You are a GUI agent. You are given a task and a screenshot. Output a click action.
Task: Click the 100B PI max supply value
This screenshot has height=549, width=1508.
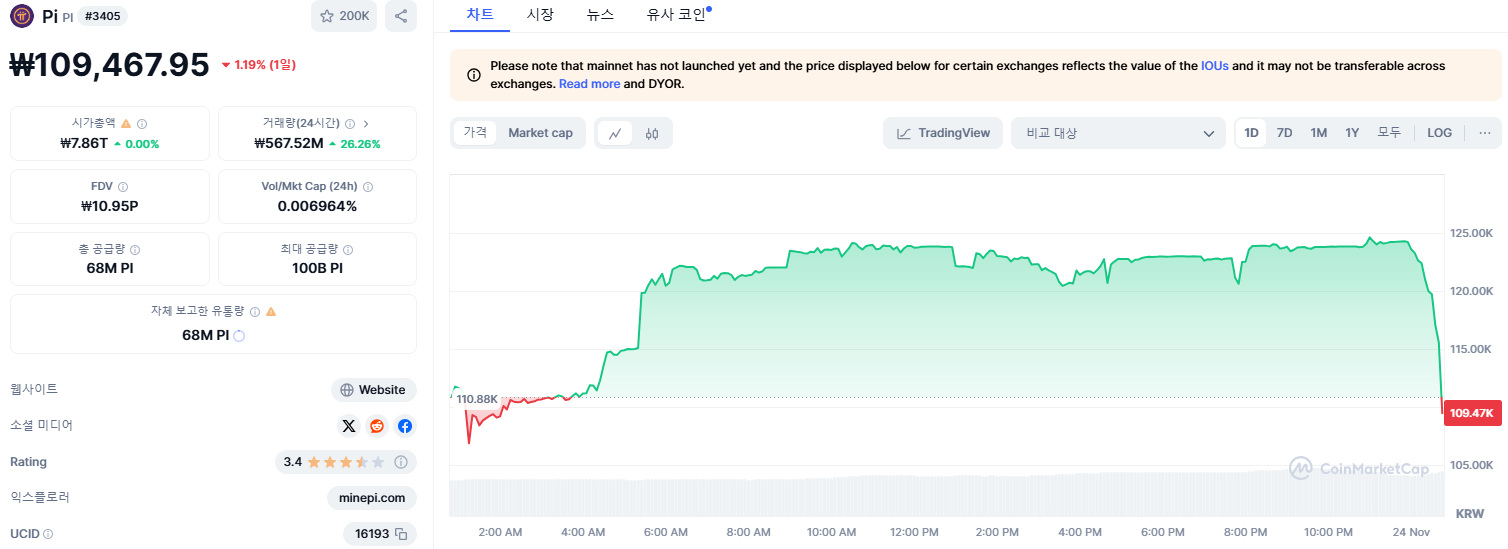click(317, 269)
